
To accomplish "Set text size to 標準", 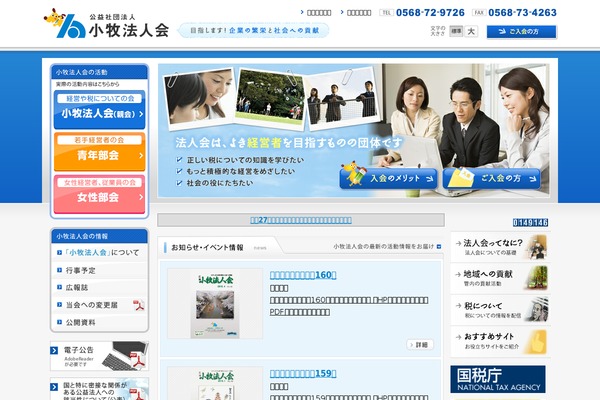I will point(456,31).
